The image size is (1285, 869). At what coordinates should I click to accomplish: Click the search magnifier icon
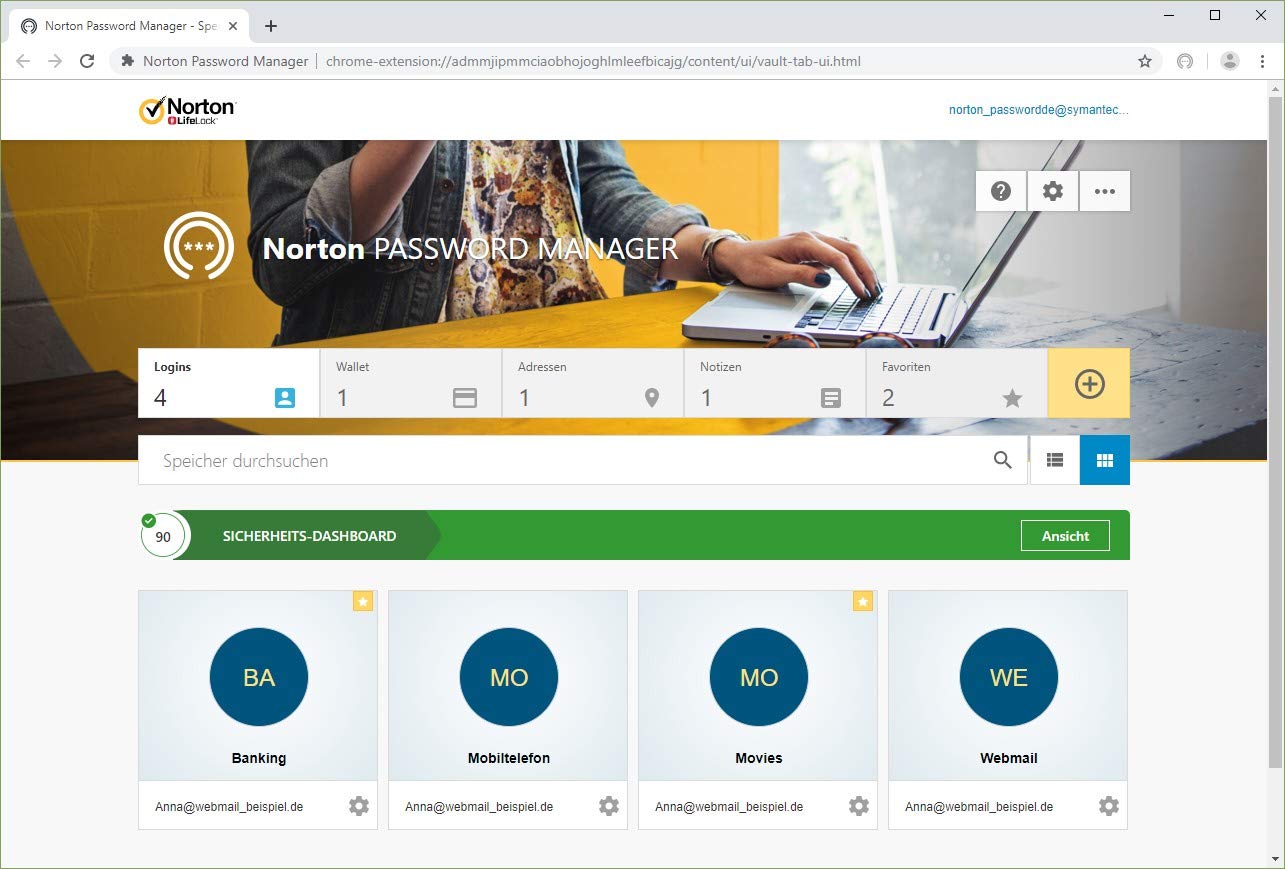(x=1002, y=460)
